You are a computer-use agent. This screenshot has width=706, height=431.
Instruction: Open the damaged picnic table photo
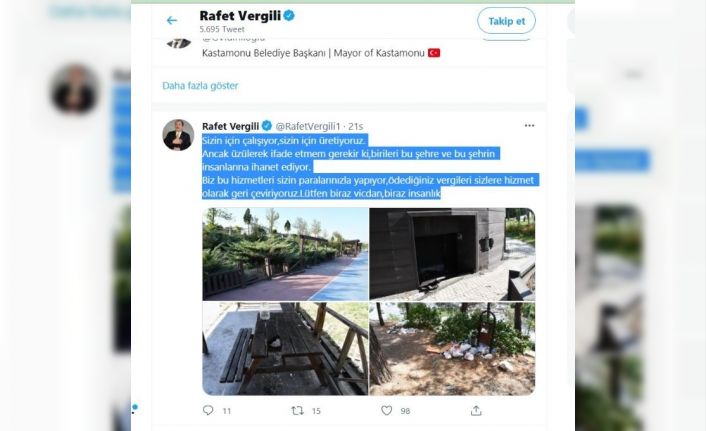(285, 349)
